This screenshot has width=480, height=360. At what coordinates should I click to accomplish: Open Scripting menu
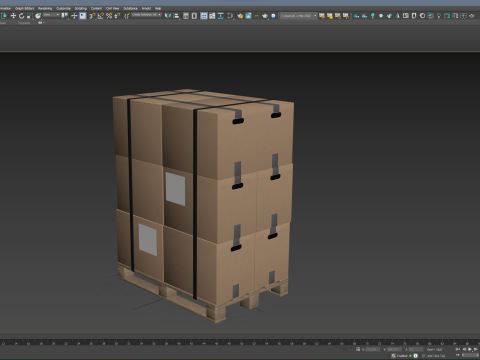[81, 8]
